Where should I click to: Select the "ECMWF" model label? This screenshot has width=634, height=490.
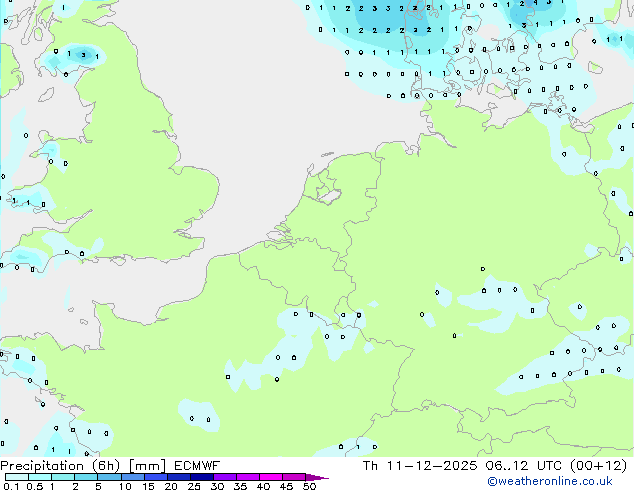[197, 466]
